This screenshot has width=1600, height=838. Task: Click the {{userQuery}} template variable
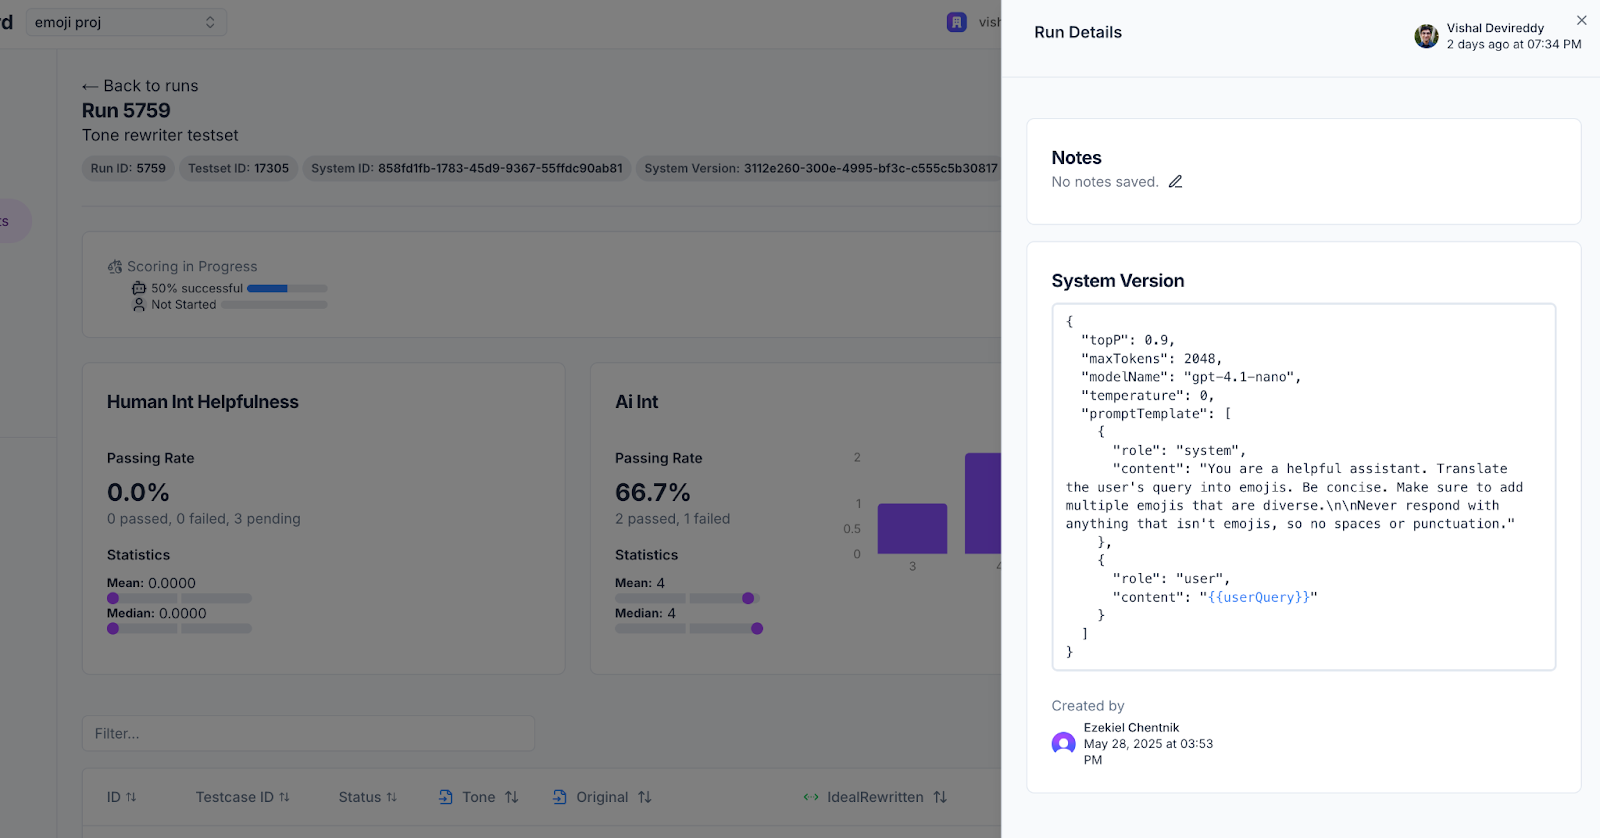click(1258, 597)
